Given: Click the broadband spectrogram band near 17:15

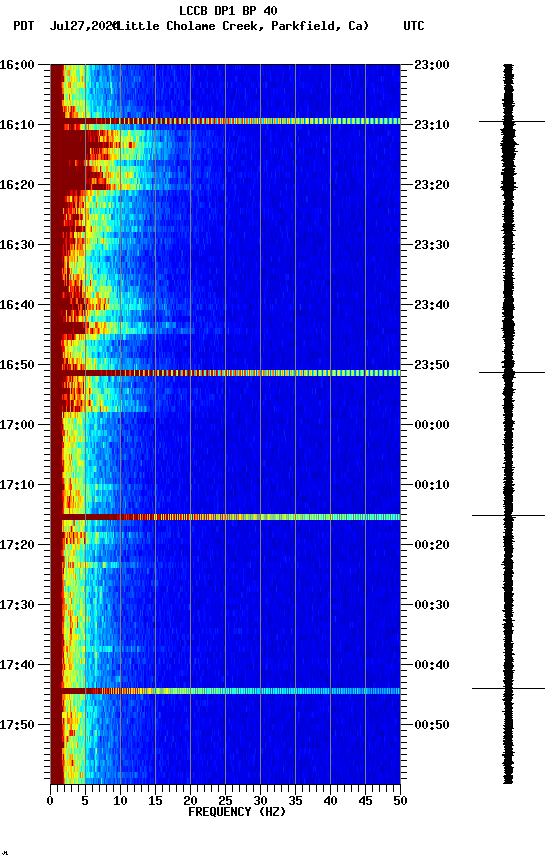Looking at the screenshot, I should (225, 517).
